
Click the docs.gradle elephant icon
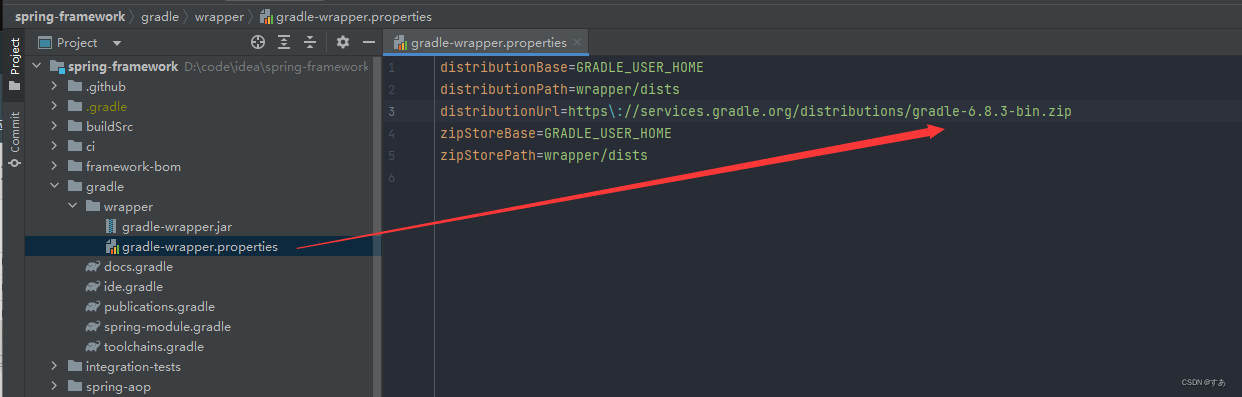(93, 267)
